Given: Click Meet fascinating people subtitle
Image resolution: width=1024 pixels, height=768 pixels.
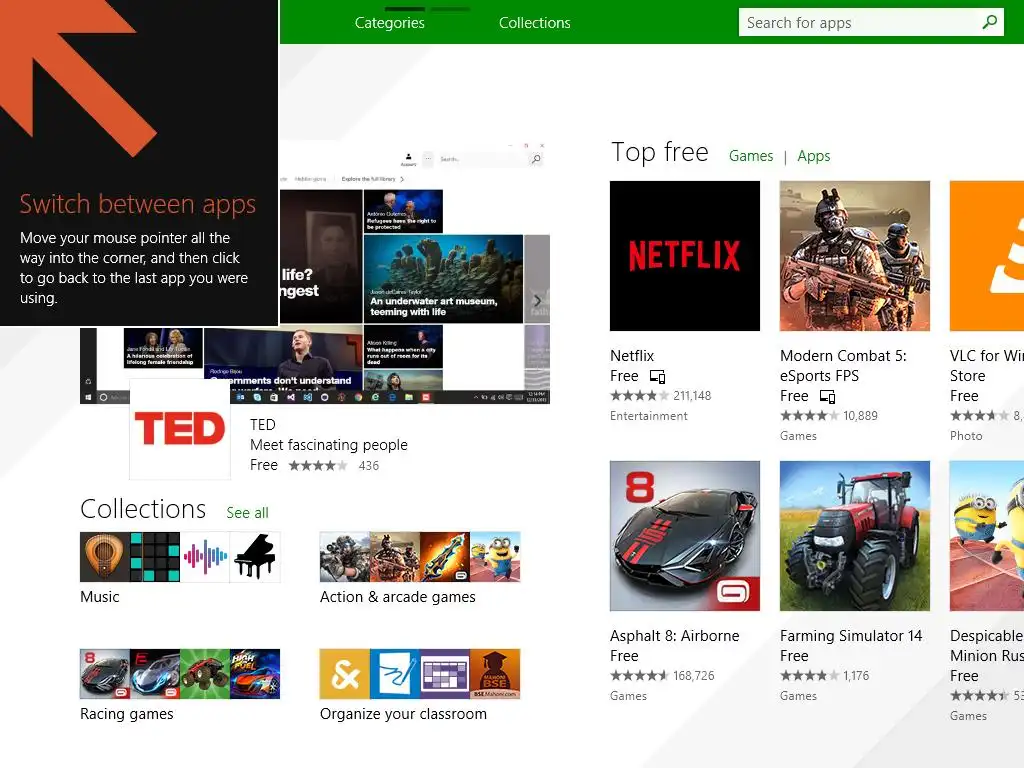Looking at the screenshot, I should tap(328, 445).
